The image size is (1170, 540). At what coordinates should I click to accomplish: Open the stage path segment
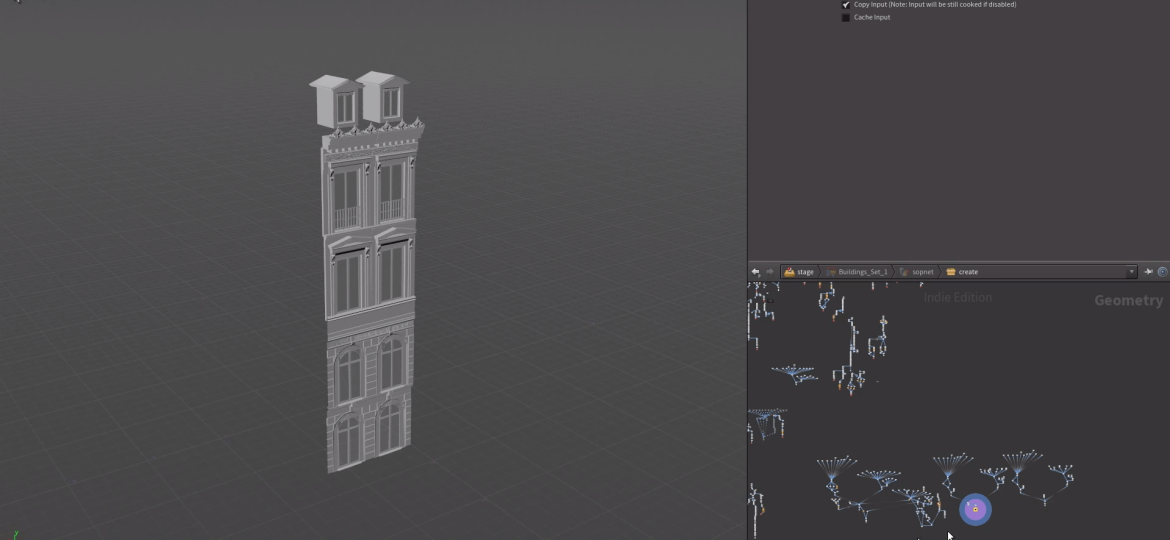click(800, 272)
